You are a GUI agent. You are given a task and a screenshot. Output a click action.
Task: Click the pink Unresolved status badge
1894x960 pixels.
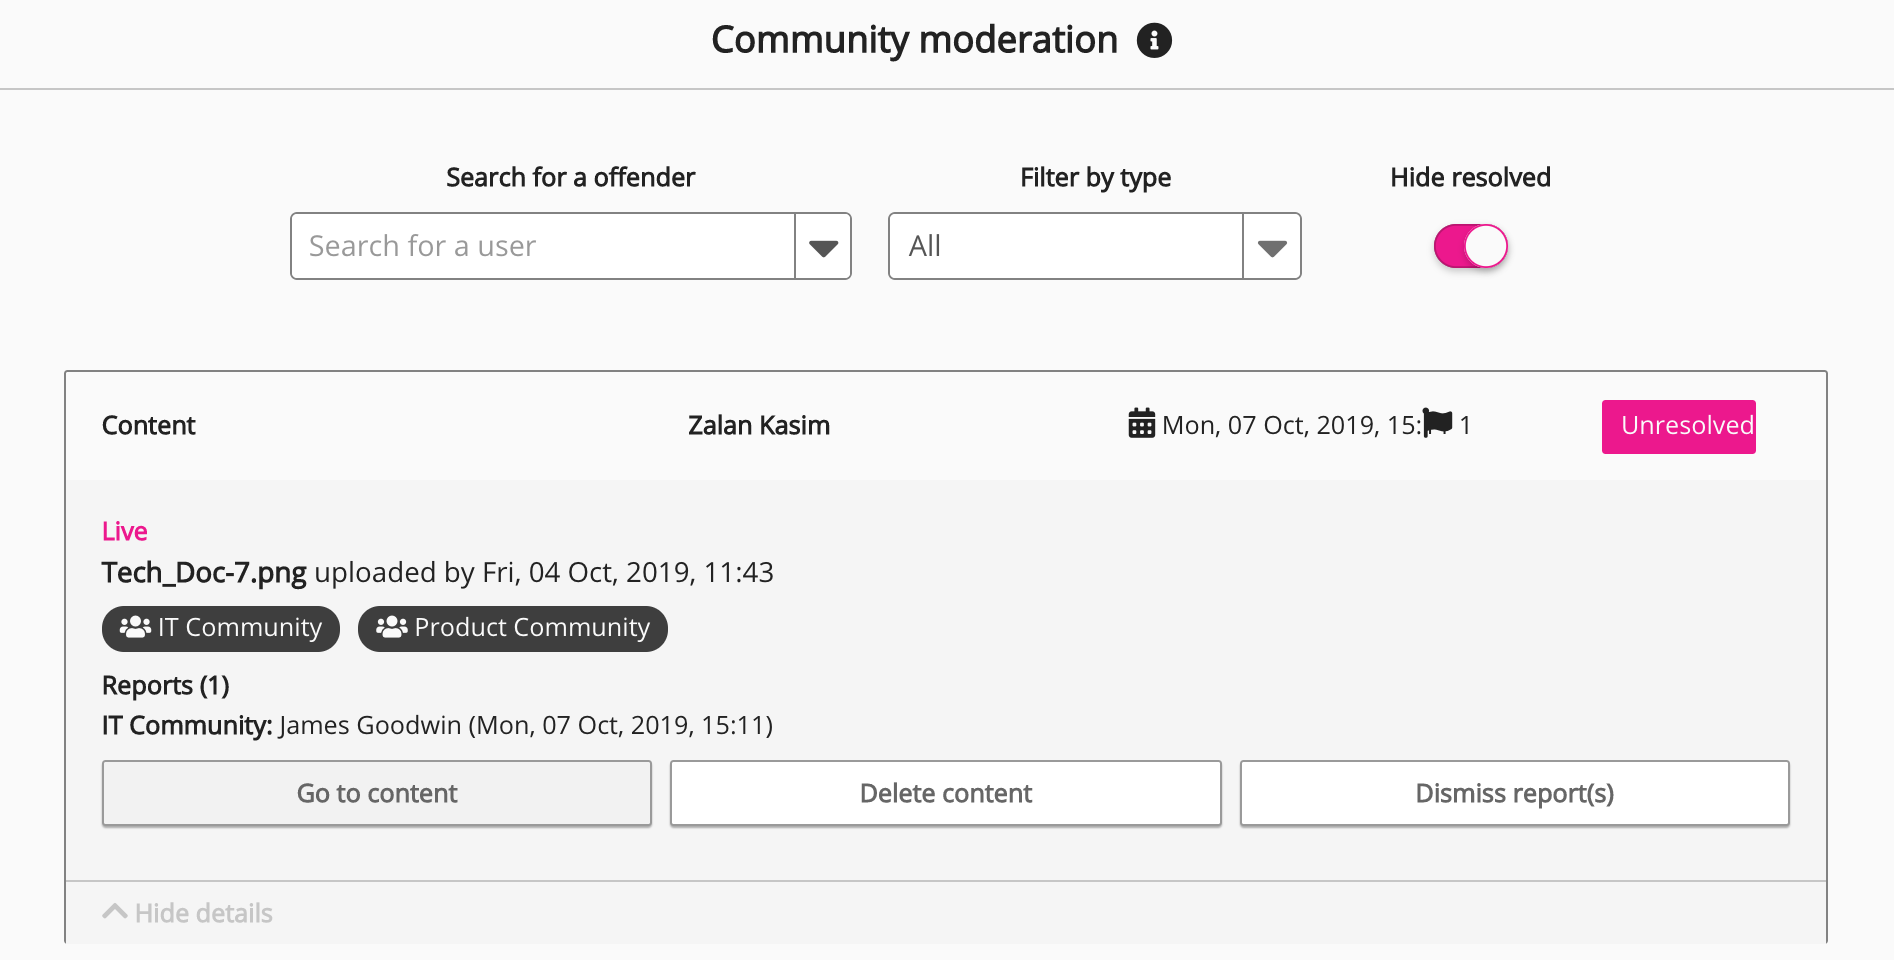click(x=1678, y=427)
